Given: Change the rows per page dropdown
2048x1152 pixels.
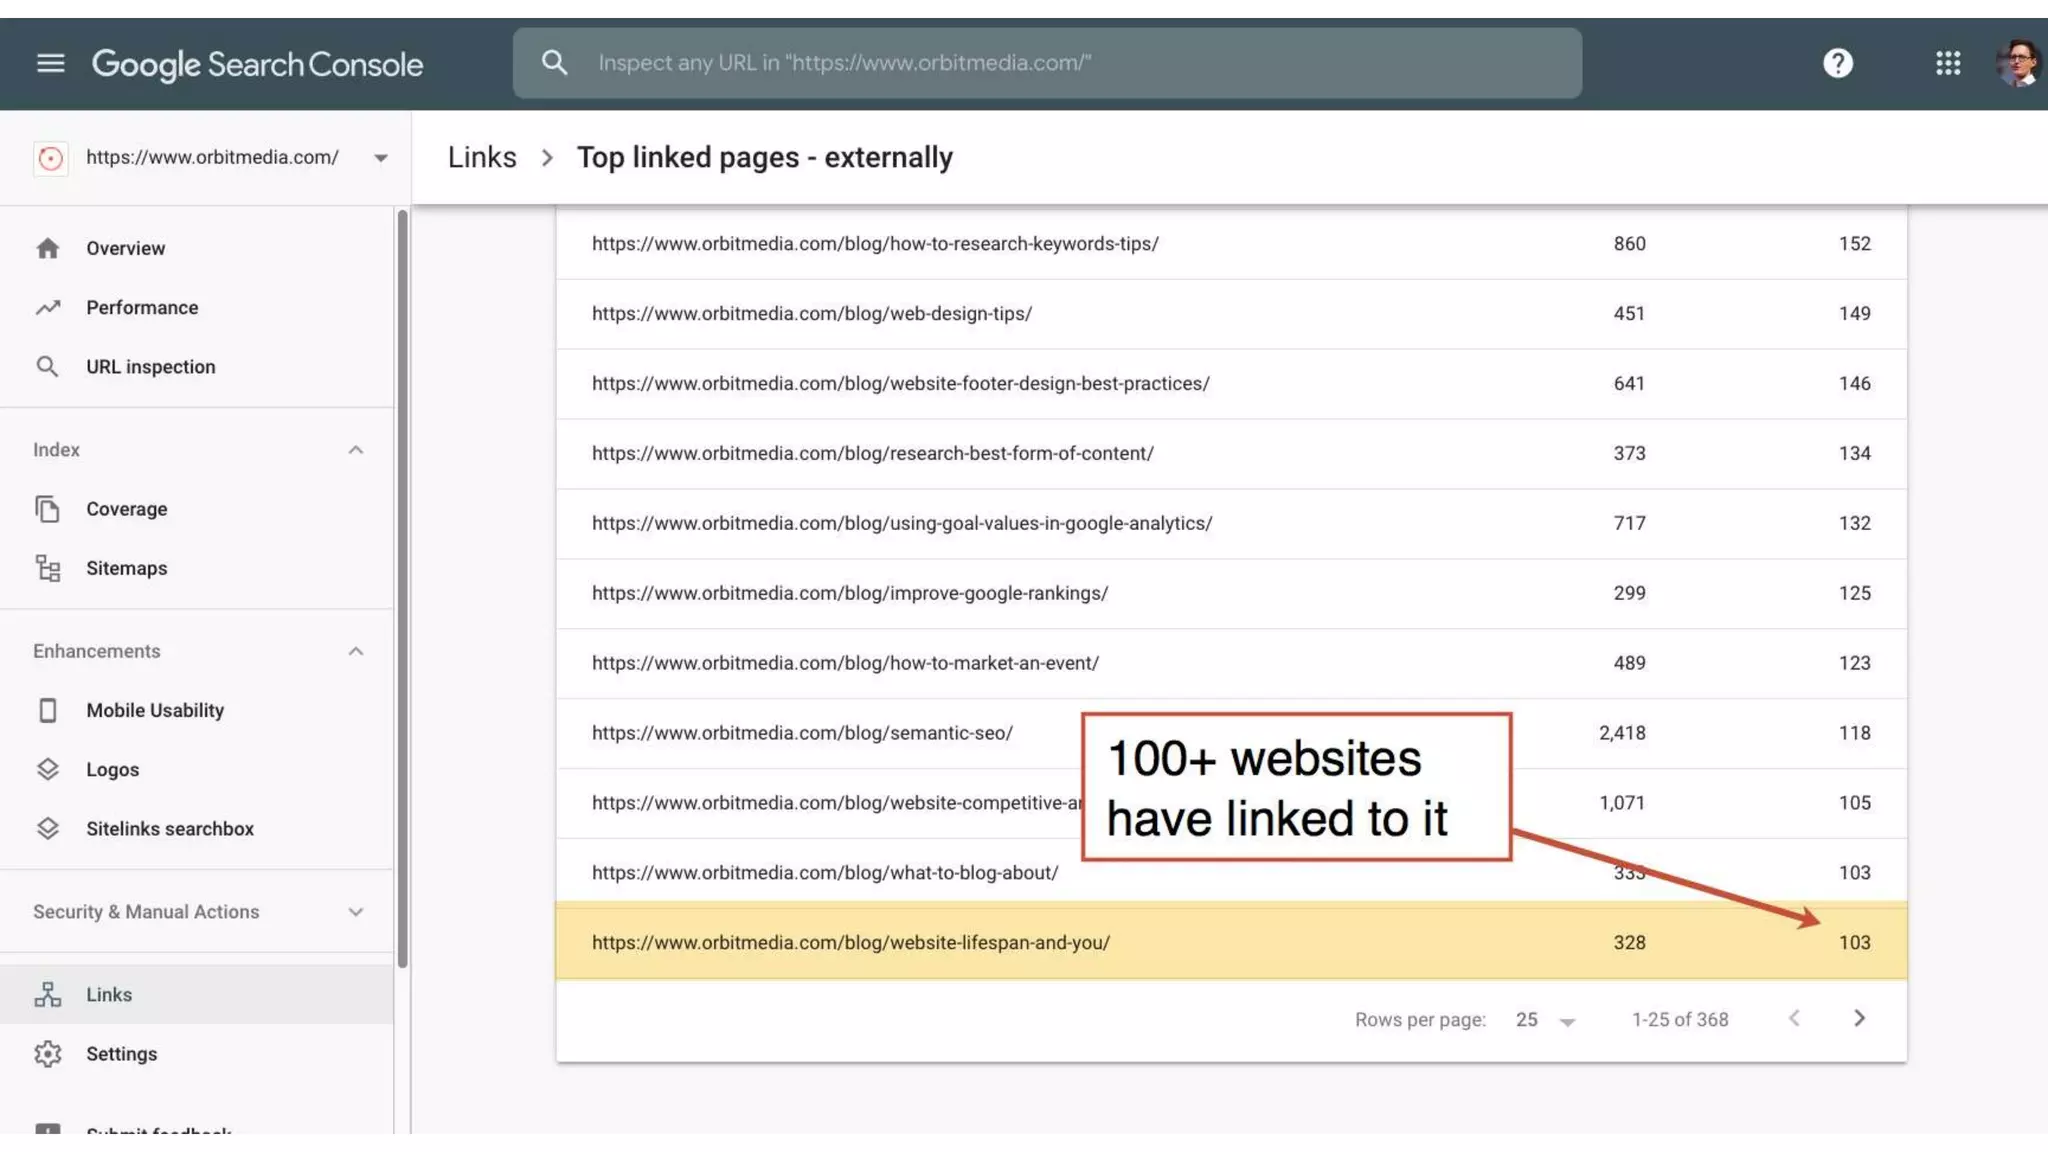Looking at the screenshot, I should pyautogui.click(x=1545, y=1020).
